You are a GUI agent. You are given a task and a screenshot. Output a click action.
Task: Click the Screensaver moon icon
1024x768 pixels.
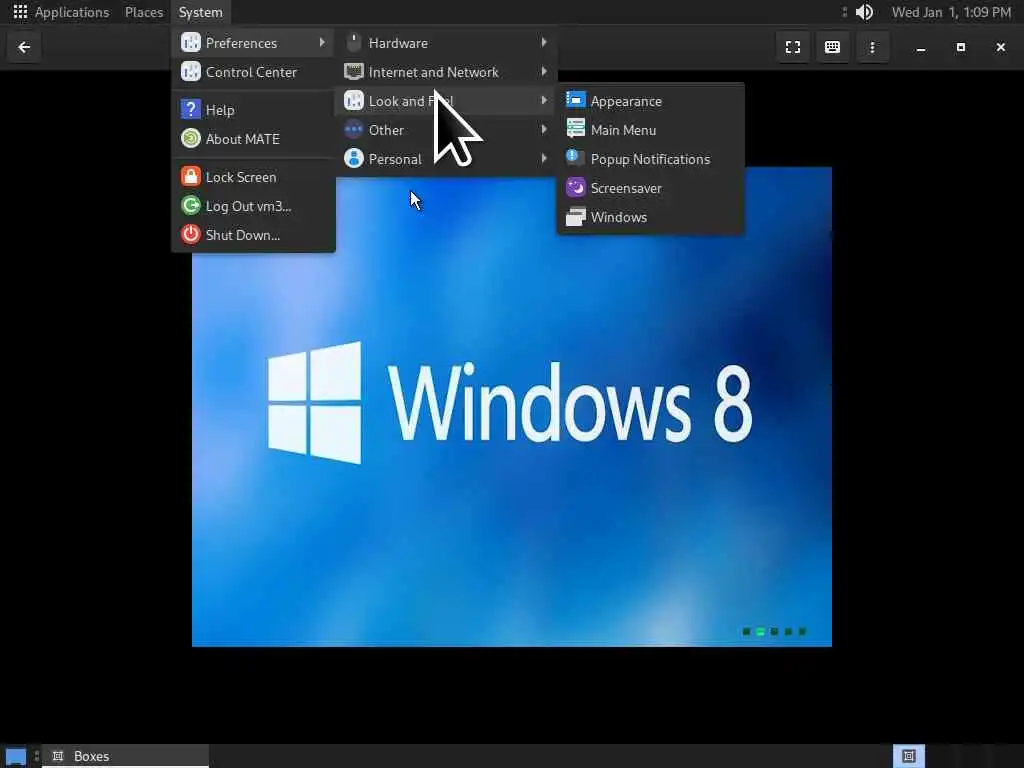[575, 187]
